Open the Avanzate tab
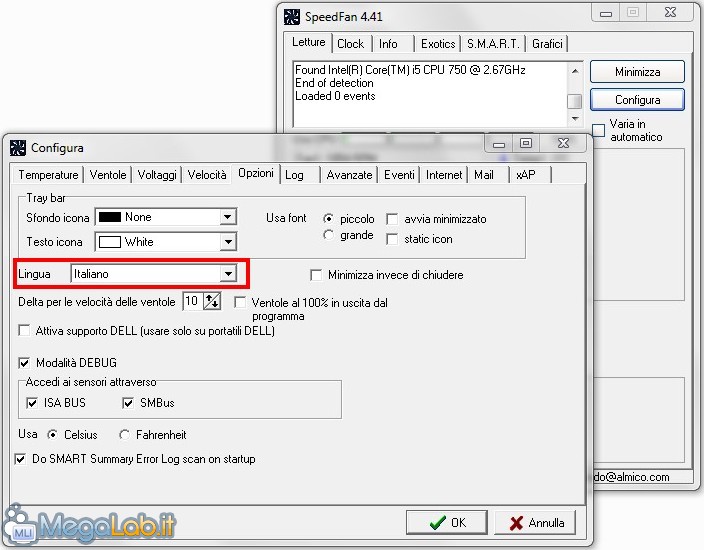This screenshot has width=704, height=550. click(349, 175)
